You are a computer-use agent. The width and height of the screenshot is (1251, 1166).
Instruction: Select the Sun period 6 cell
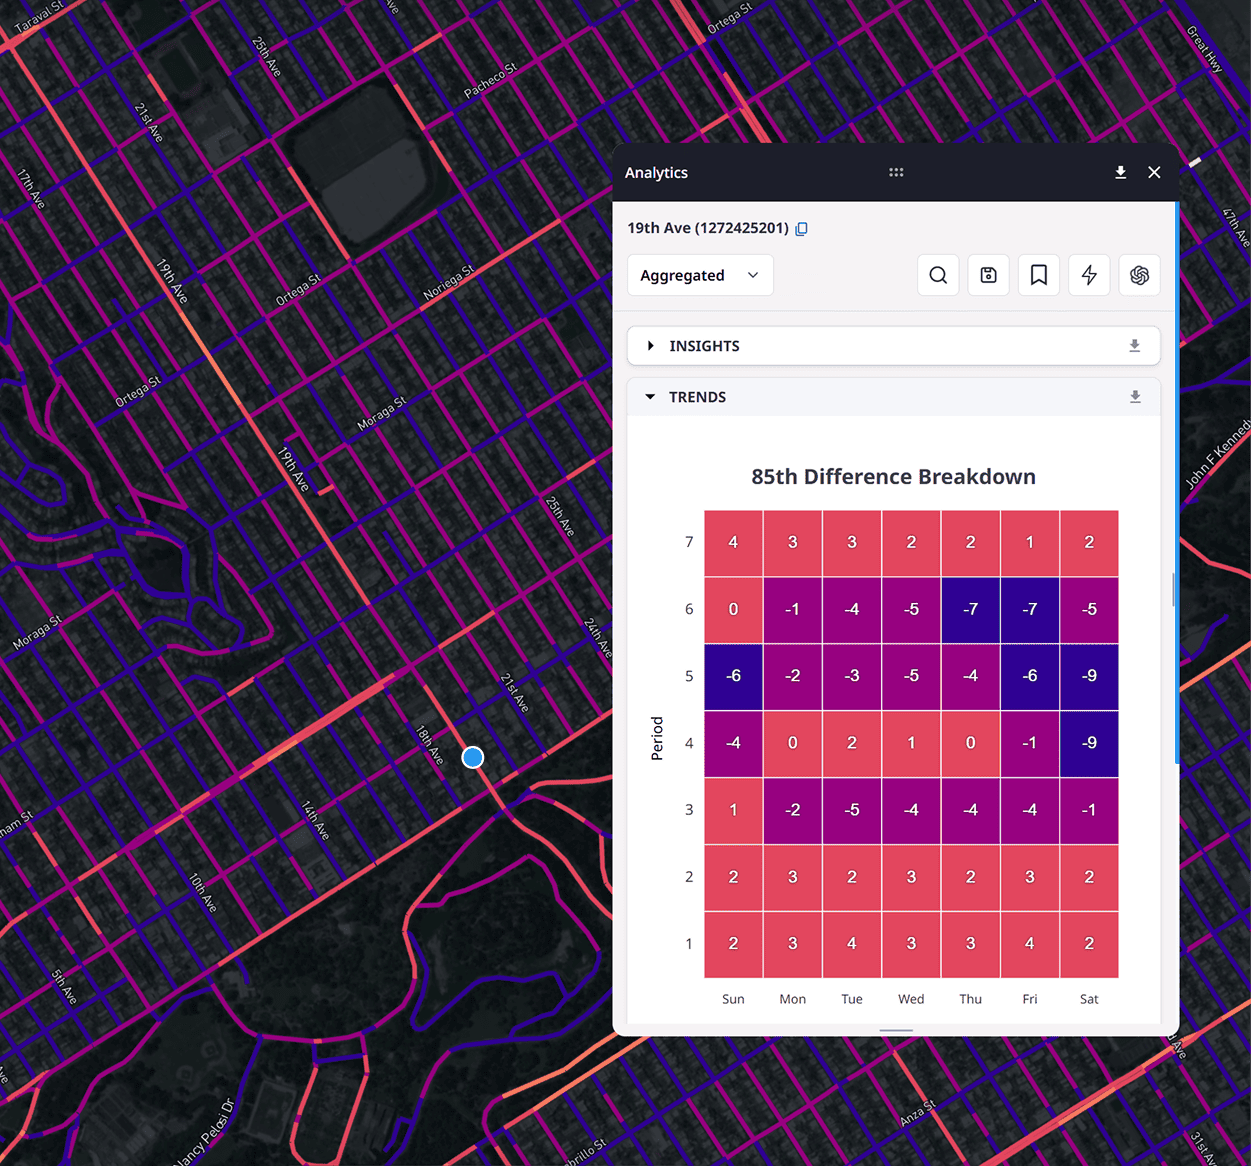(x=733, y=610)
